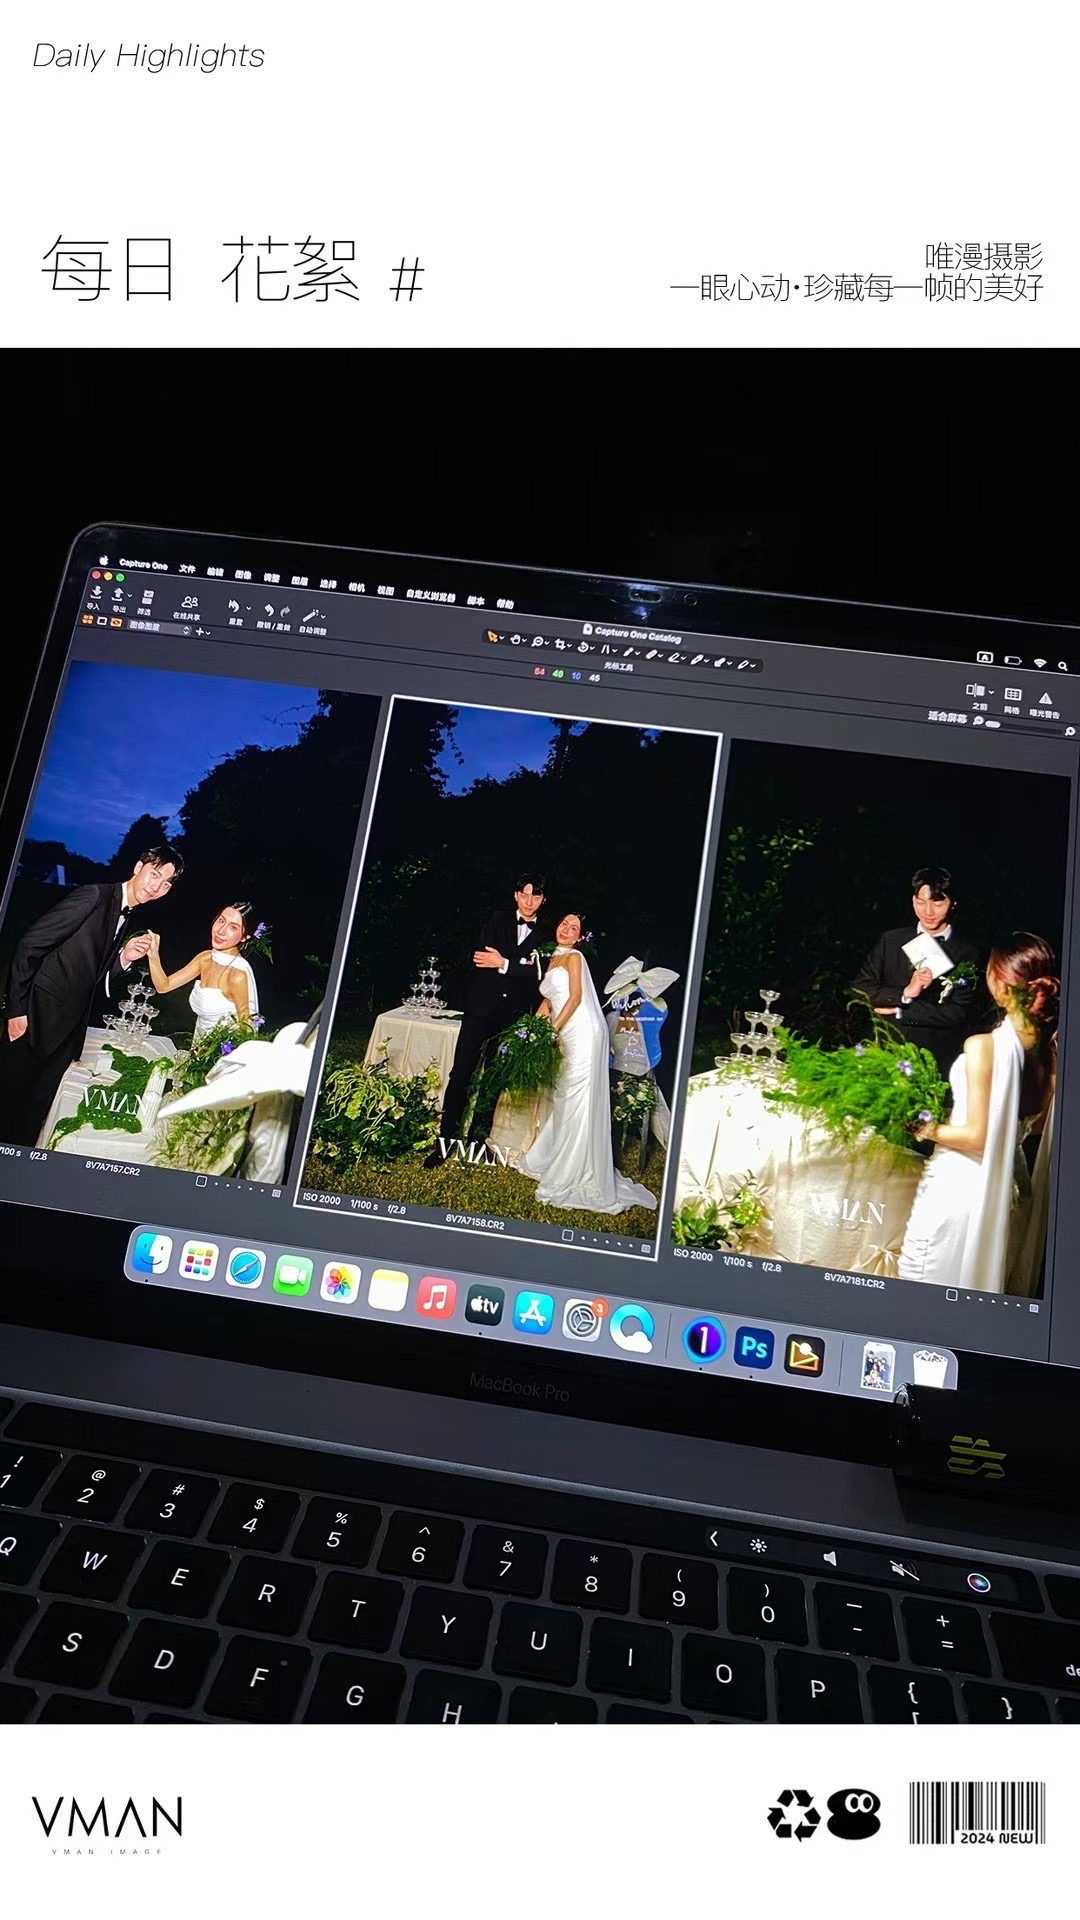Switch to multi-image viewer mode (orange grid icon)
Image resolution: width=1080 pixels, height=1920 pixels.
point(87,620)
